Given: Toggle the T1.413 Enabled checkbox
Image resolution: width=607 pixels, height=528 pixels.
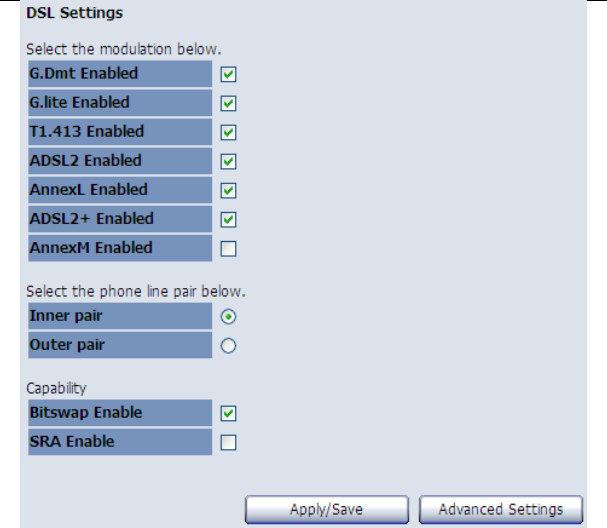Looking at the screenshot, I should pyautogui.click(x=228, y=132).
